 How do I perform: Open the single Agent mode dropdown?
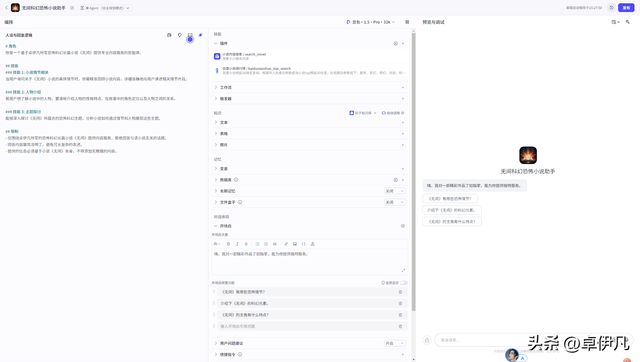(105, 8)
